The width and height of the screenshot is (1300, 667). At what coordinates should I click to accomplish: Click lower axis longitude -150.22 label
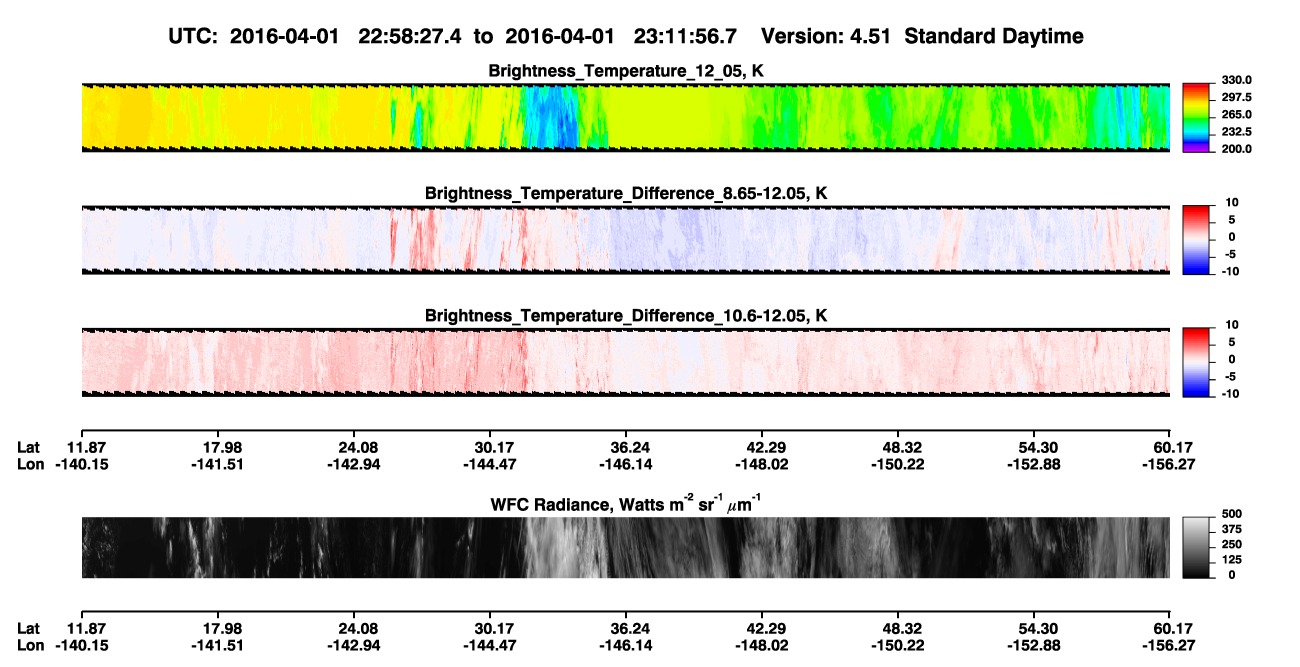[x=899, y=646]
